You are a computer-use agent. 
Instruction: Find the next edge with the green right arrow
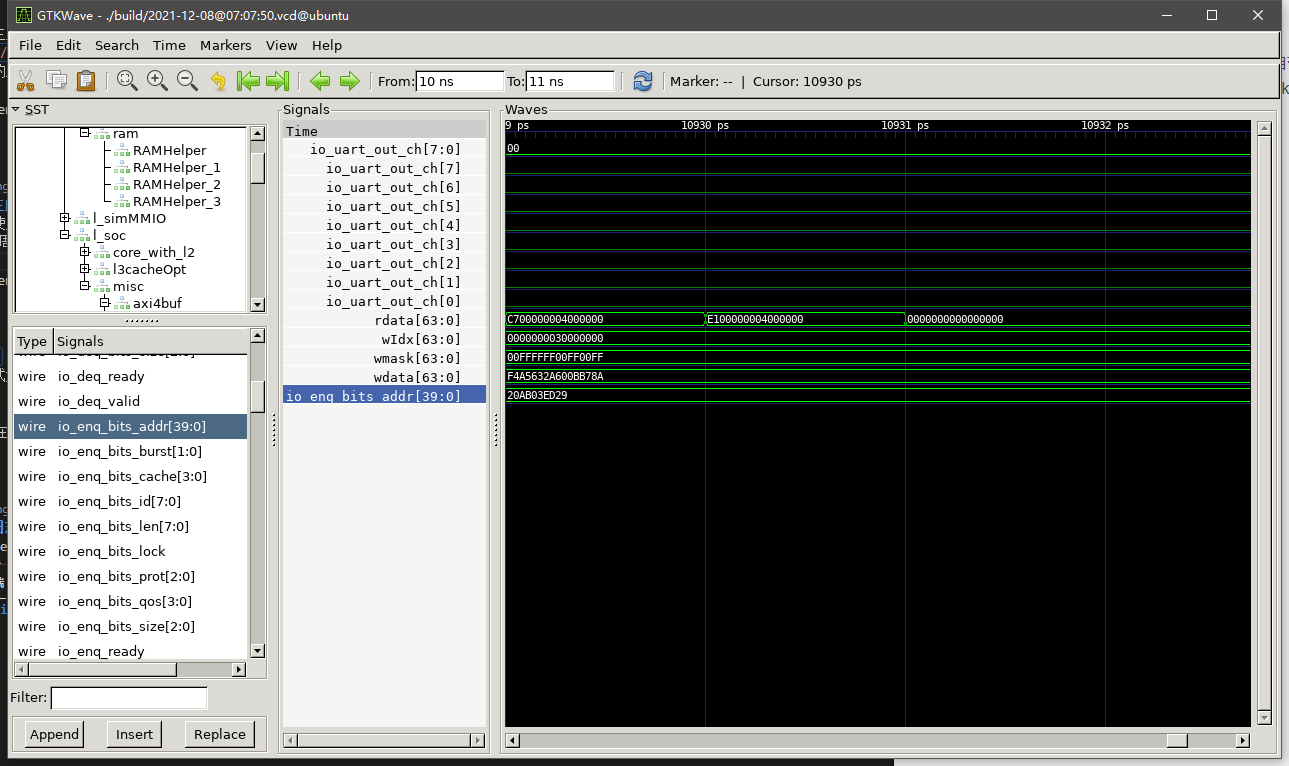349,81
